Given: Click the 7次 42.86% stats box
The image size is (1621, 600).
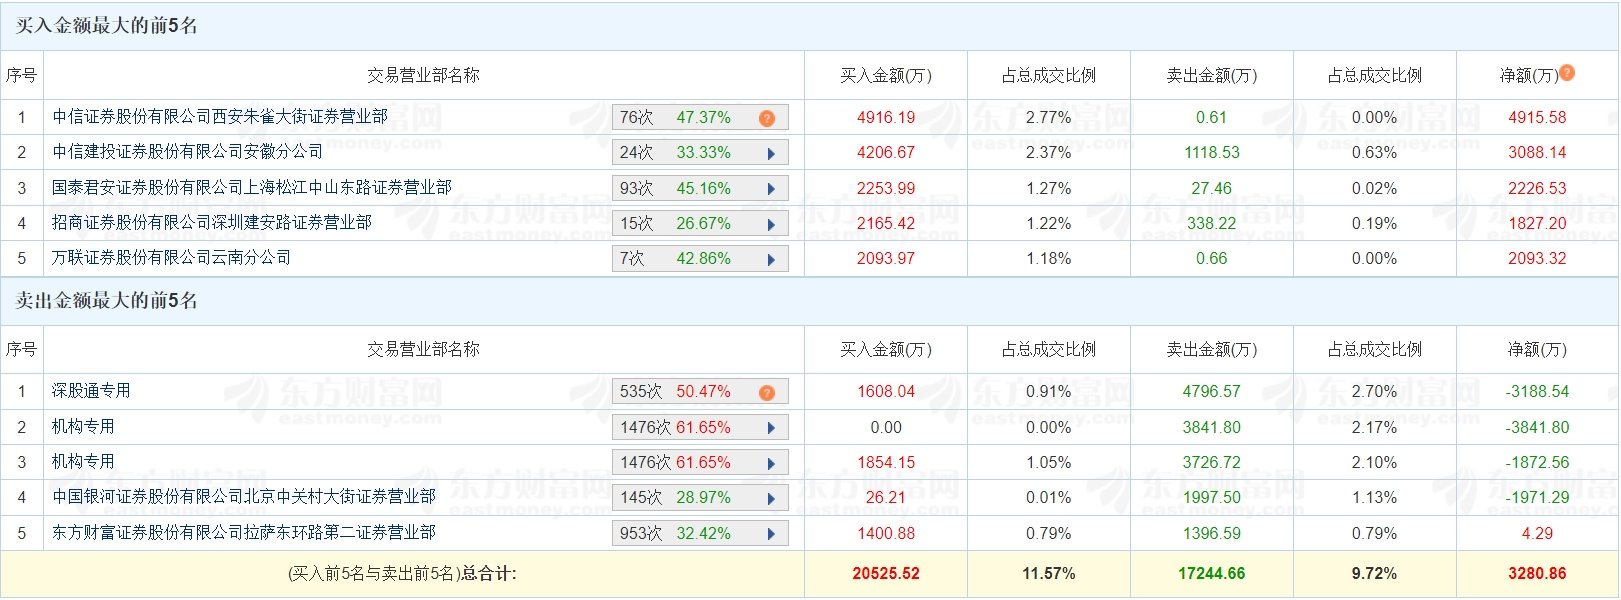Looking at the screenshot, I should pos(700,258).
